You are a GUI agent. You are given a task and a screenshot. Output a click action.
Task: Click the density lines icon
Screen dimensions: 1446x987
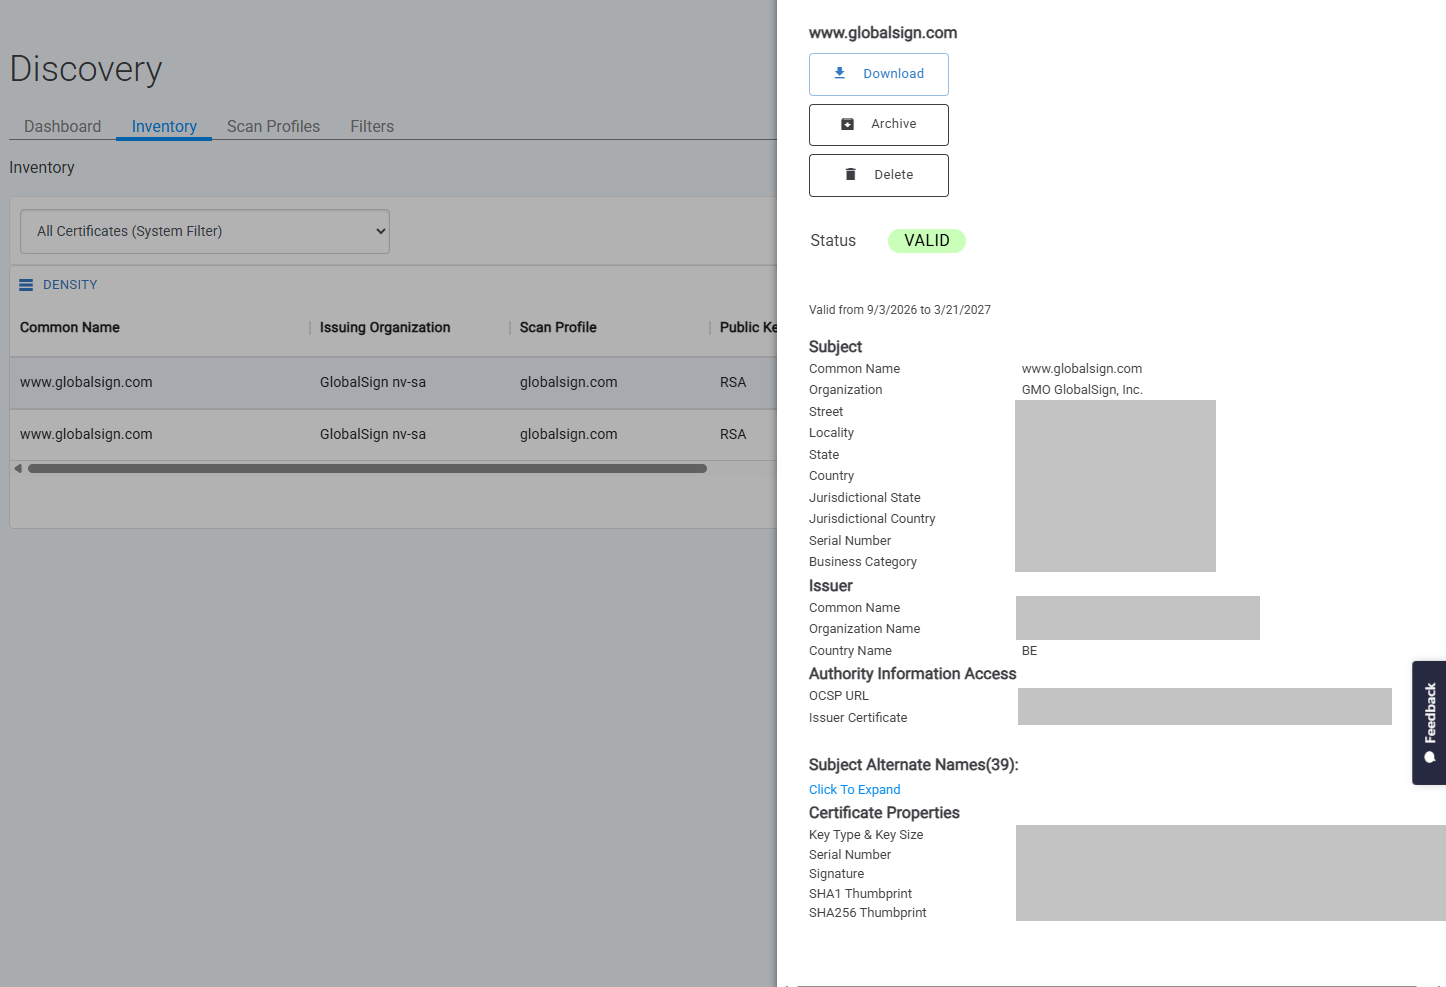26,285
